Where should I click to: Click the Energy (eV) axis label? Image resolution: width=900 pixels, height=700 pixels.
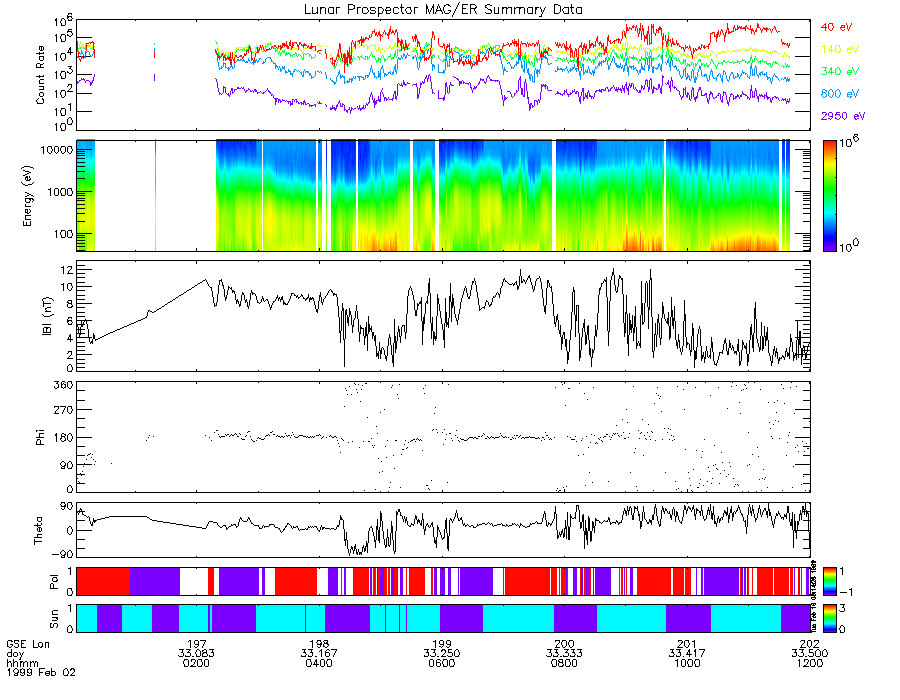tap(27, 196)
